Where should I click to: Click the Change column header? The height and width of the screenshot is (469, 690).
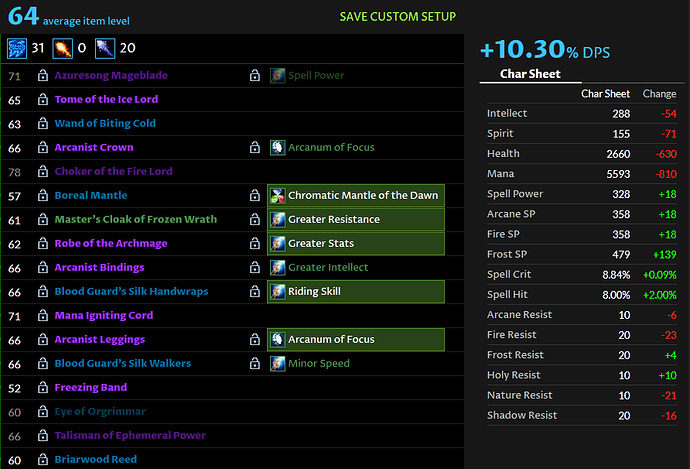659,94
